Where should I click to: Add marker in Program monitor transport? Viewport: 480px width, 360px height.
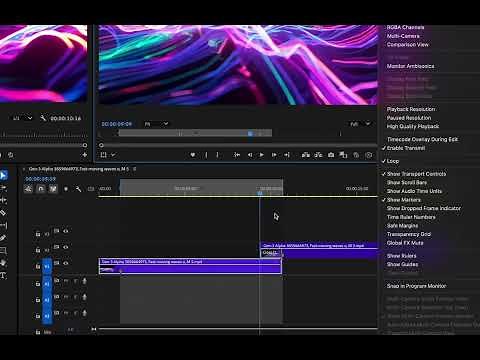193,155
